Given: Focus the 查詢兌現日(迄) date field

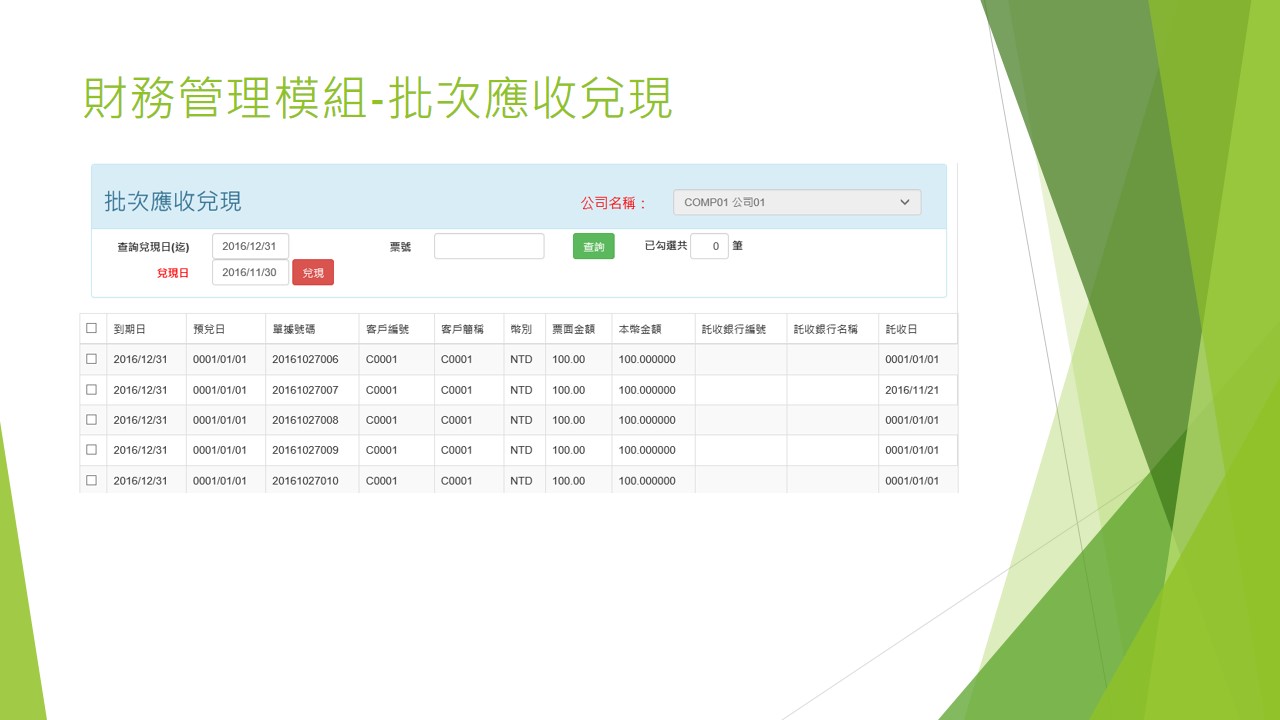Looking at the screenshot, I should tap(250, 246).
